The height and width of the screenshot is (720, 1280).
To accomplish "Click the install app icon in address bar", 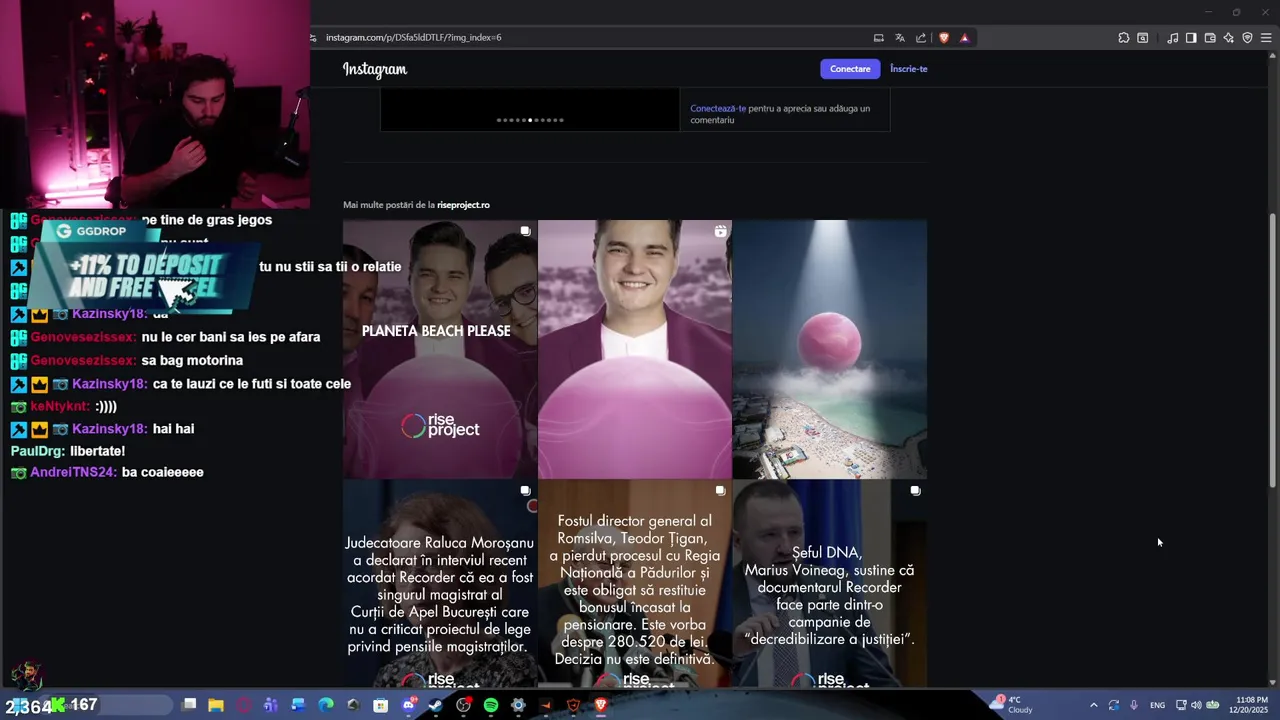I will 879,38.
